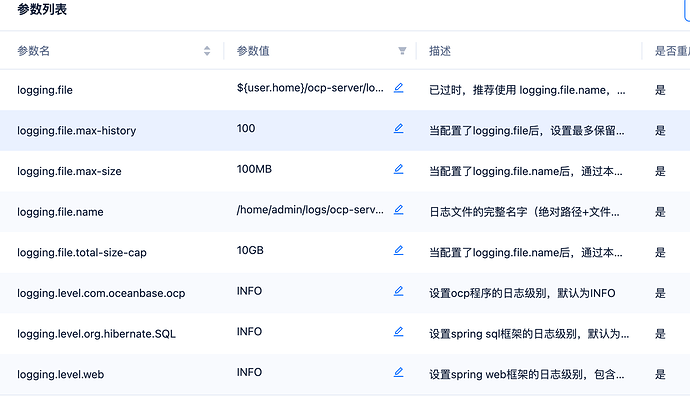This screenshot has height=396, width=690.
Task: Edit logging.file.name value pencil icon
Action: tap(398, 210)
